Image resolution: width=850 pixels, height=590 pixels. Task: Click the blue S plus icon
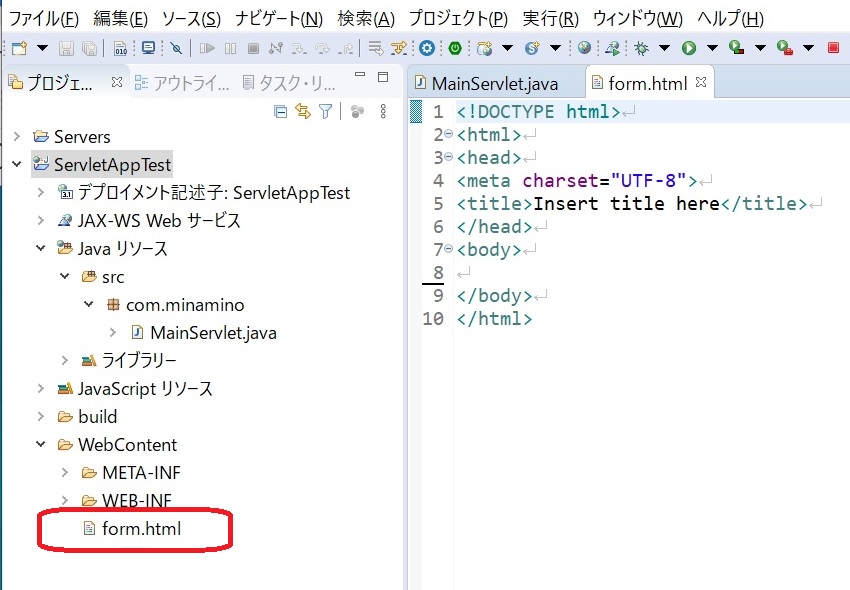[x=532, y=48]
